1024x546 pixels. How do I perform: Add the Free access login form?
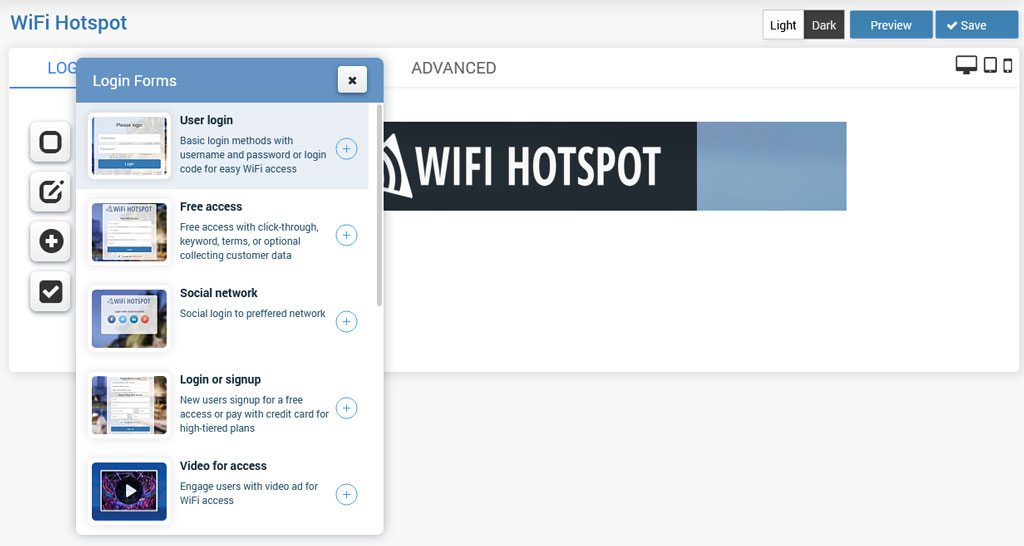[x=346, y=235]
